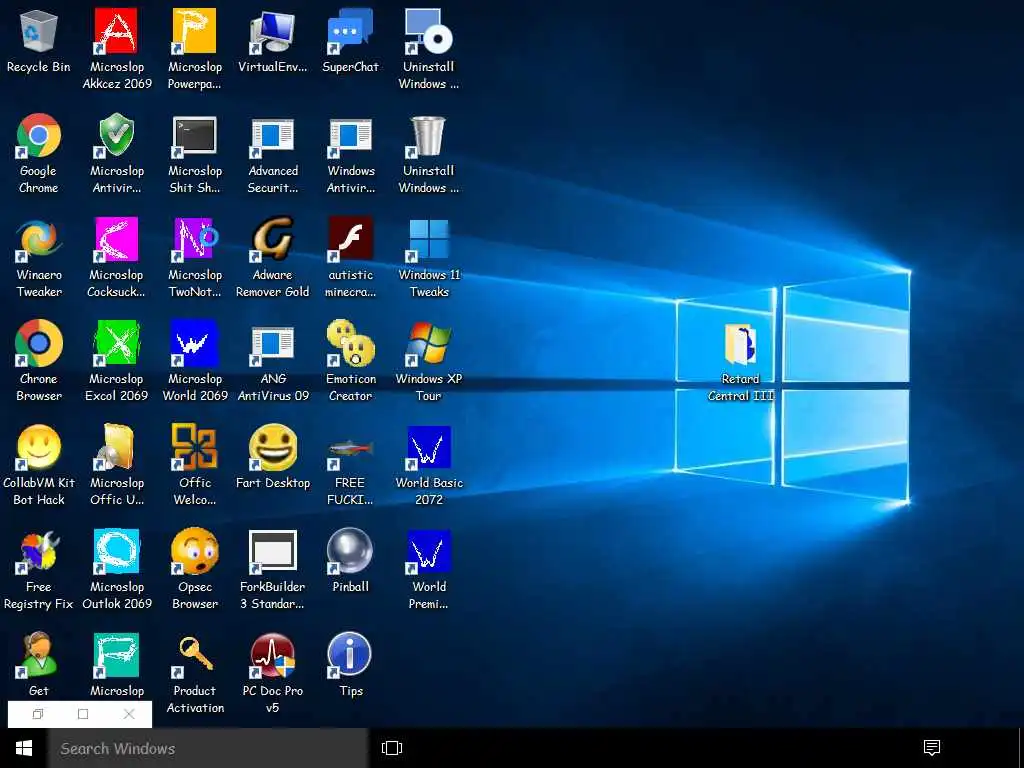Click the close X in white strip
Viewport: 1024px width, 768px height.
129,714
